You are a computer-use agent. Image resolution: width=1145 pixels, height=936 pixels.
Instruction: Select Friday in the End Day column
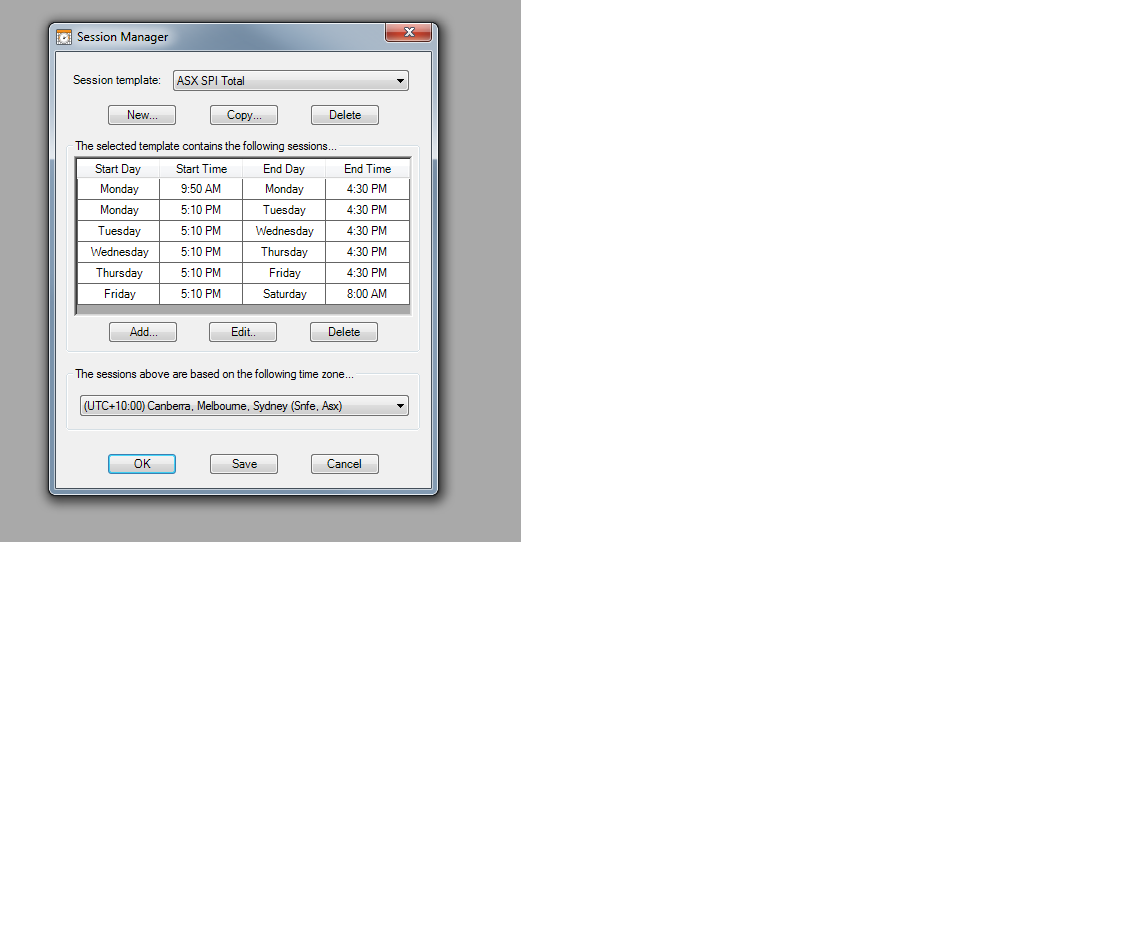[x=284, y=273]
